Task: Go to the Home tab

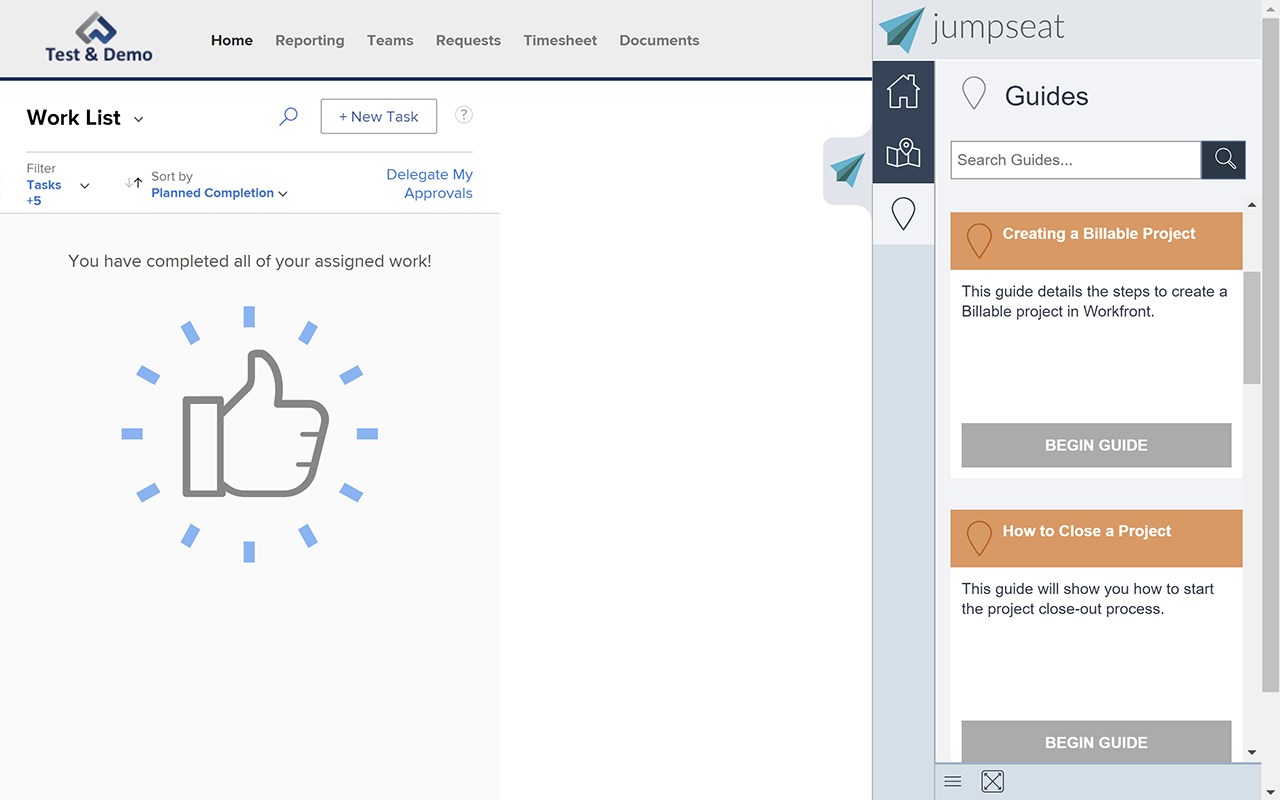Action: coord(232,40)
